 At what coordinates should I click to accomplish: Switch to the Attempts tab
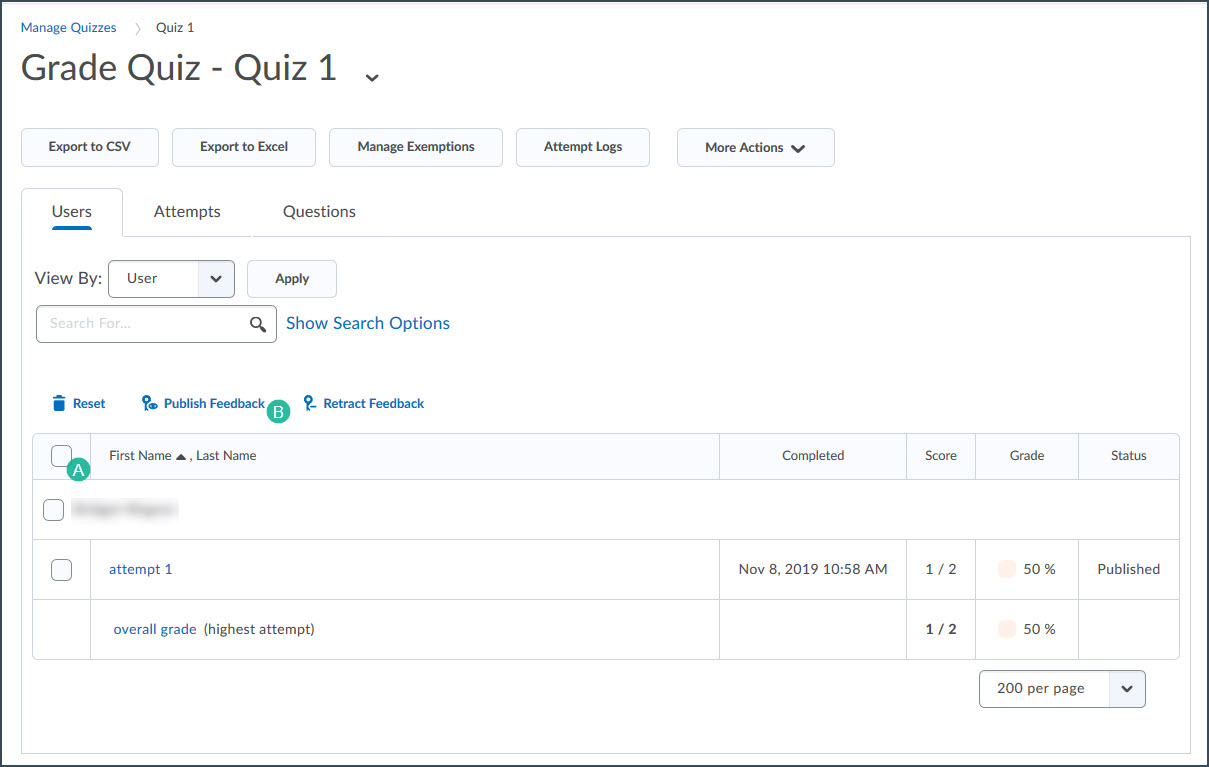187,211
